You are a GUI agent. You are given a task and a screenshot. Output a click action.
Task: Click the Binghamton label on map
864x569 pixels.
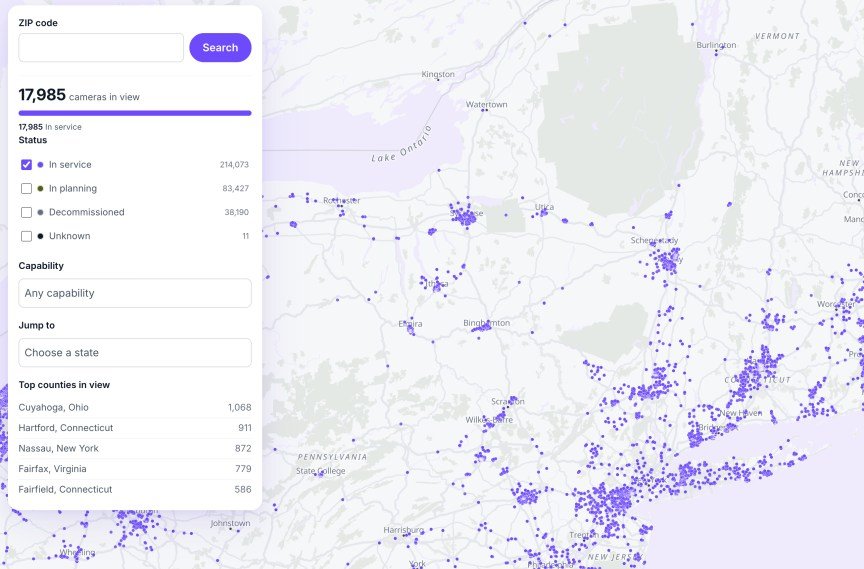pyautogui.click(x=487, y=323)
